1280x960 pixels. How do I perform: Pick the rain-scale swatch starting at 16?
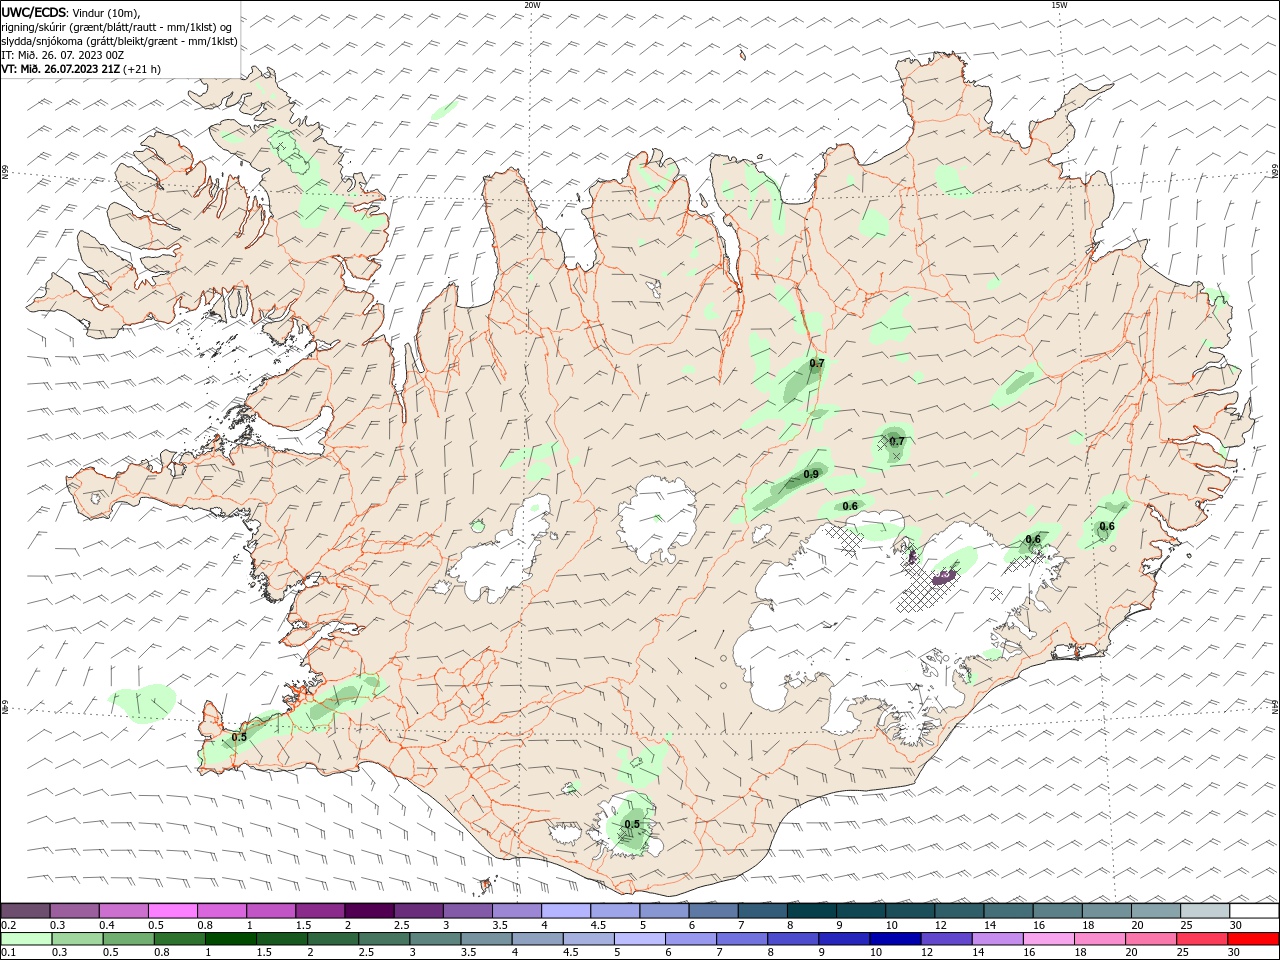1048,939
